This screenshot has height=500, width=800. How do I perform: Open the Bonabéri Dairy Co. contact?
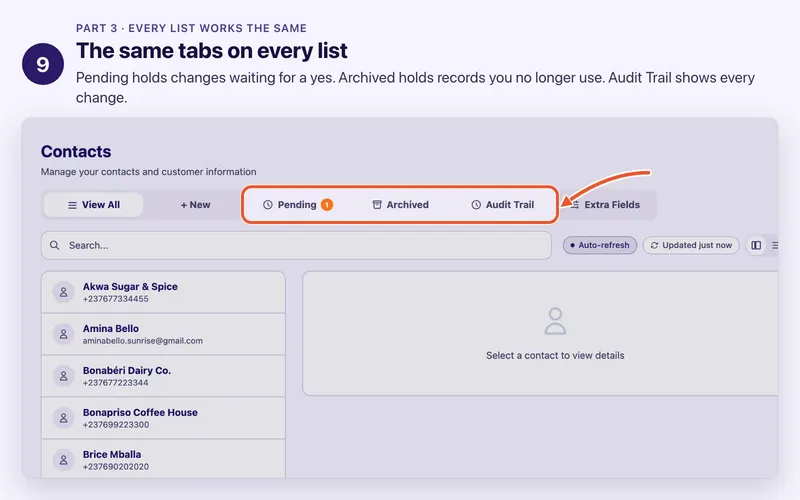coord(163,376)
